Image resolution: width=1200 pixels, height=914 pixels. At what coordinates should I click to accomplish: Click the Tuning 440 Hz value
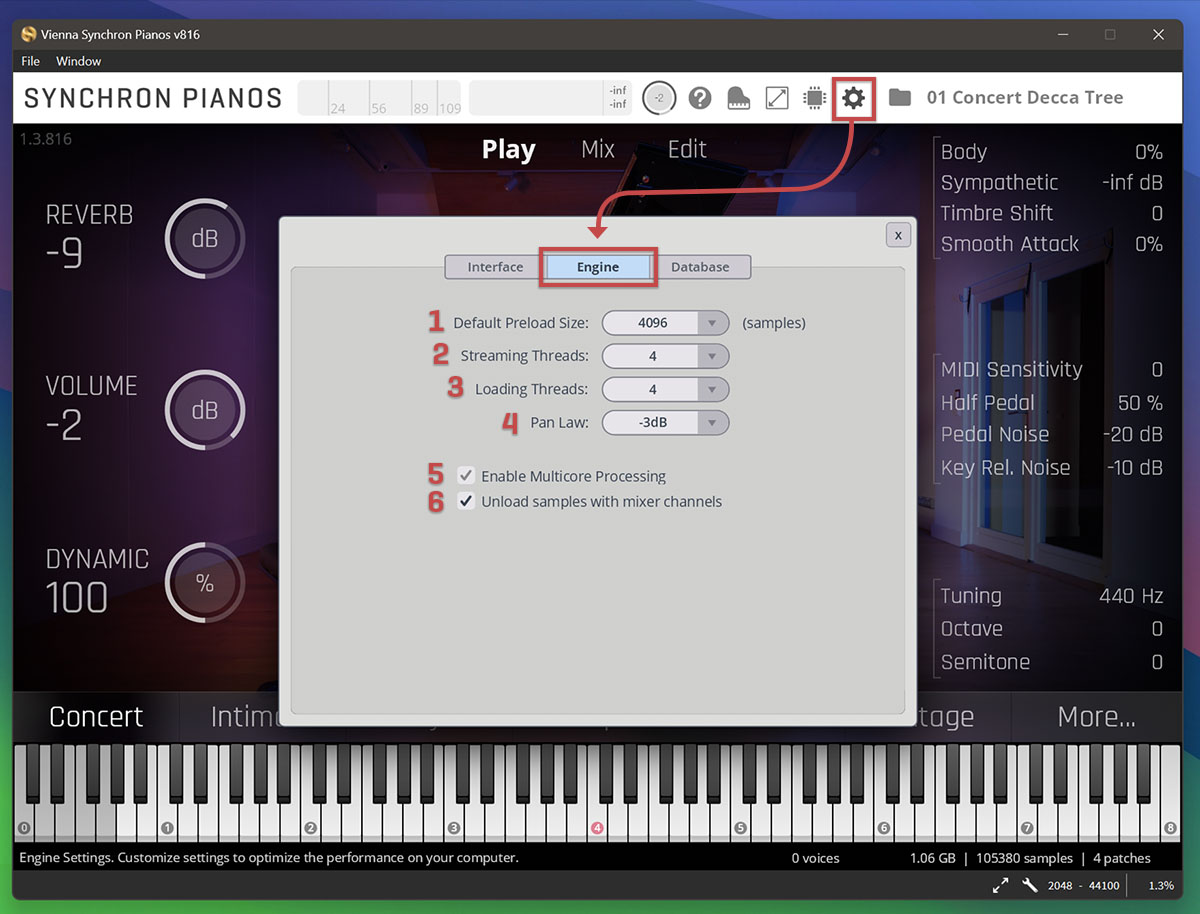[1131, 596]
